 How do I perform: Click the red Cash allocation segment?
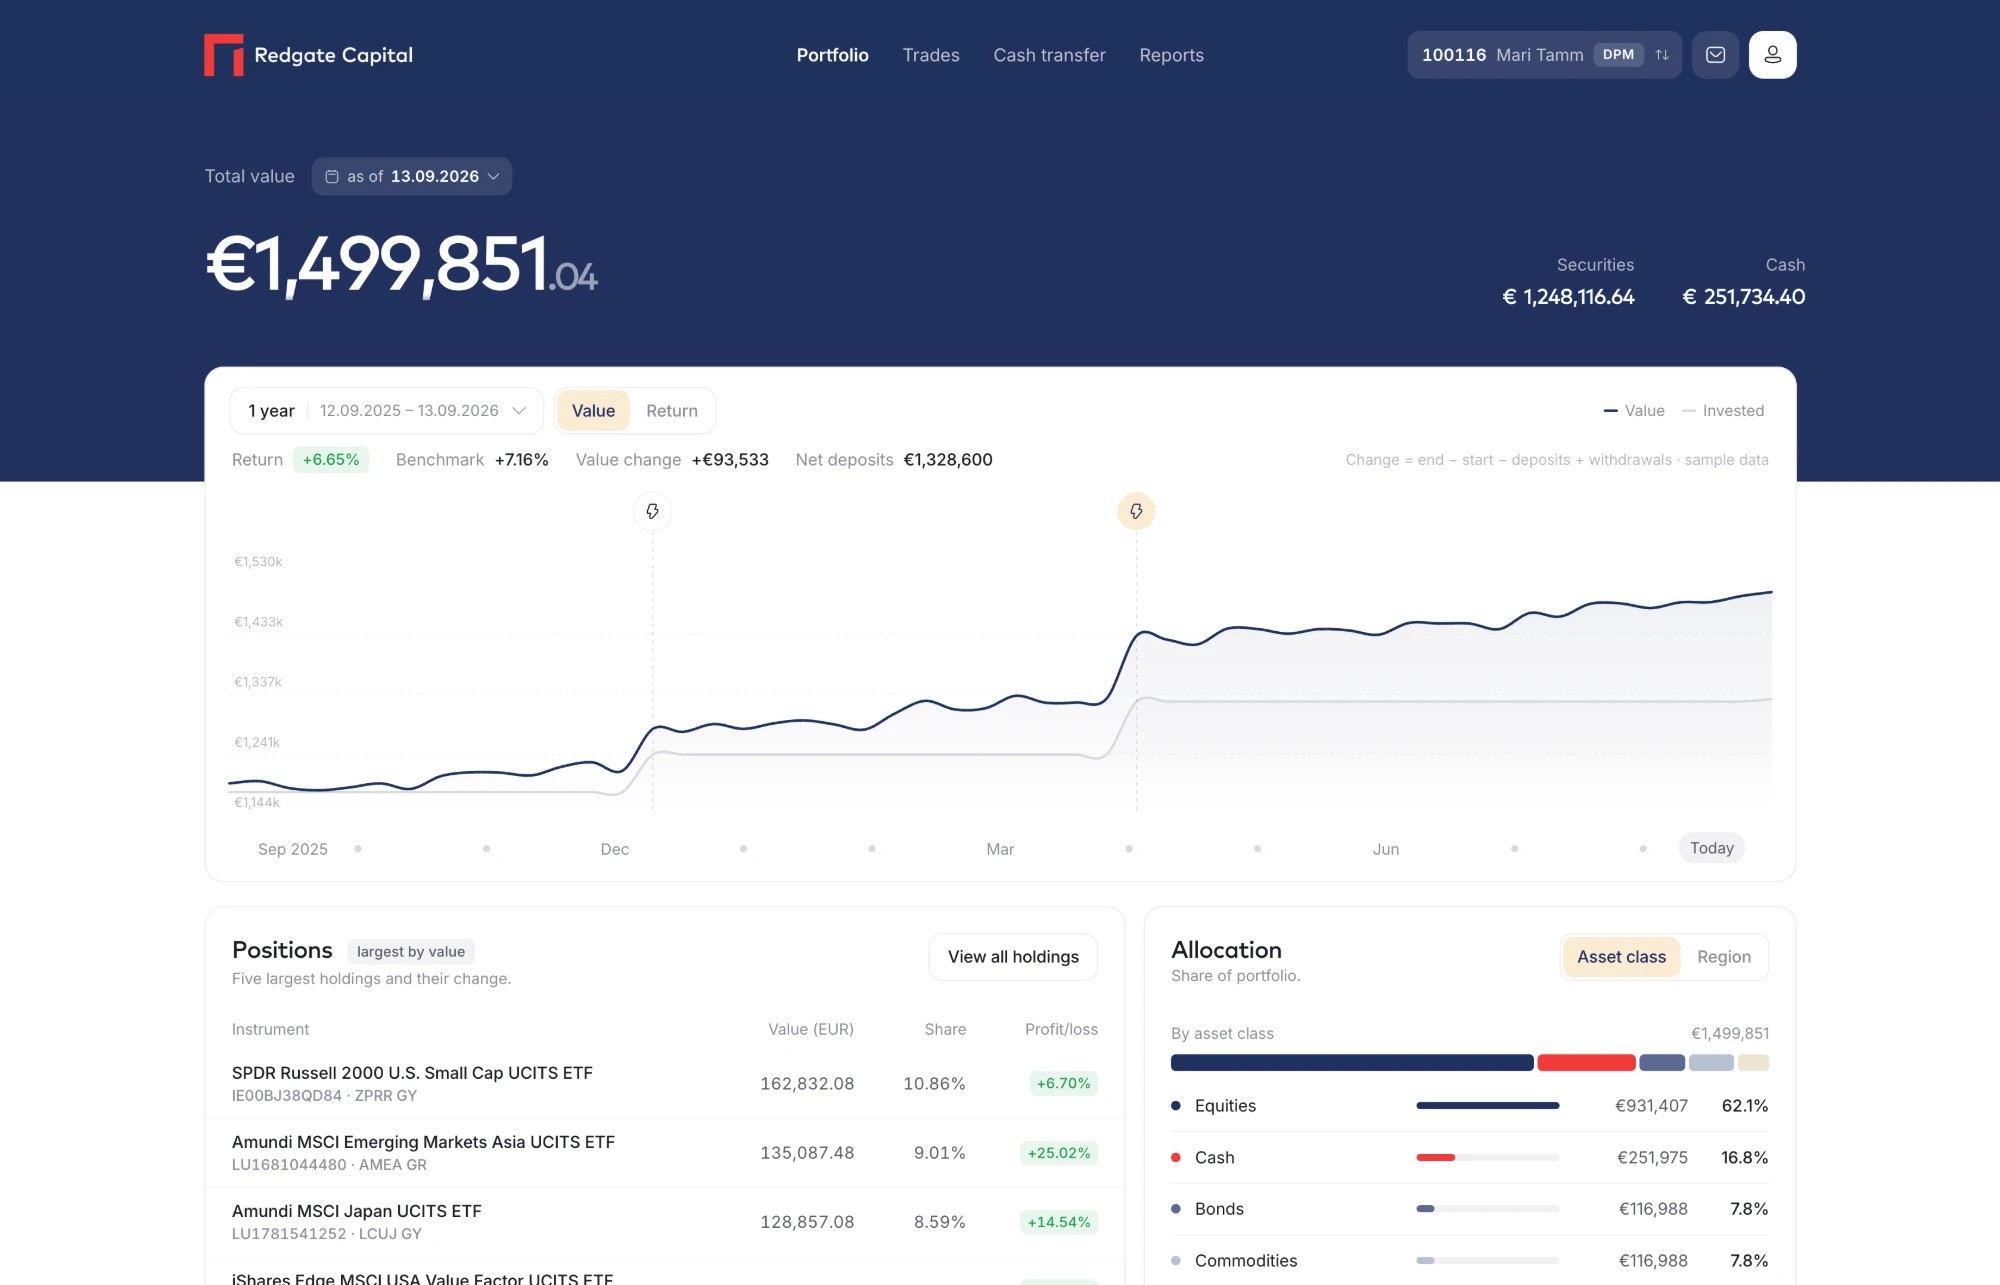coord(1586,1063)
